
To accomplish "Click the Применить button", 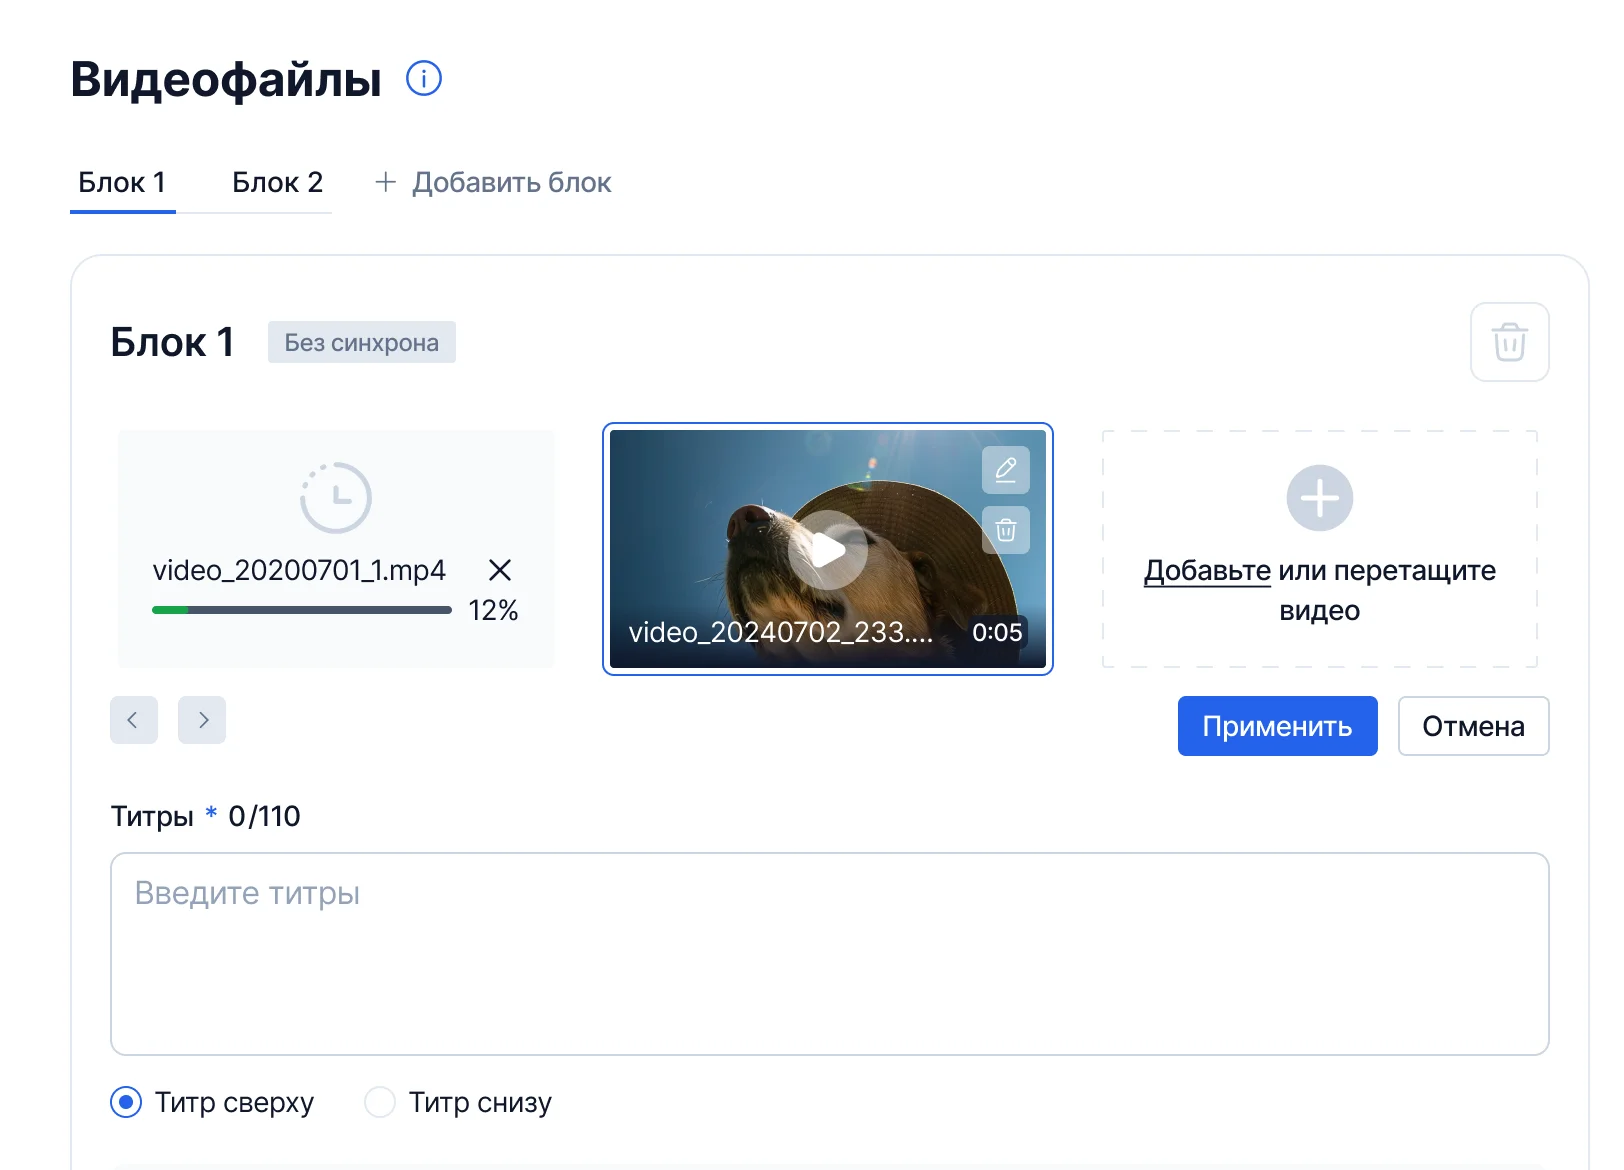I will [1277, 726].
